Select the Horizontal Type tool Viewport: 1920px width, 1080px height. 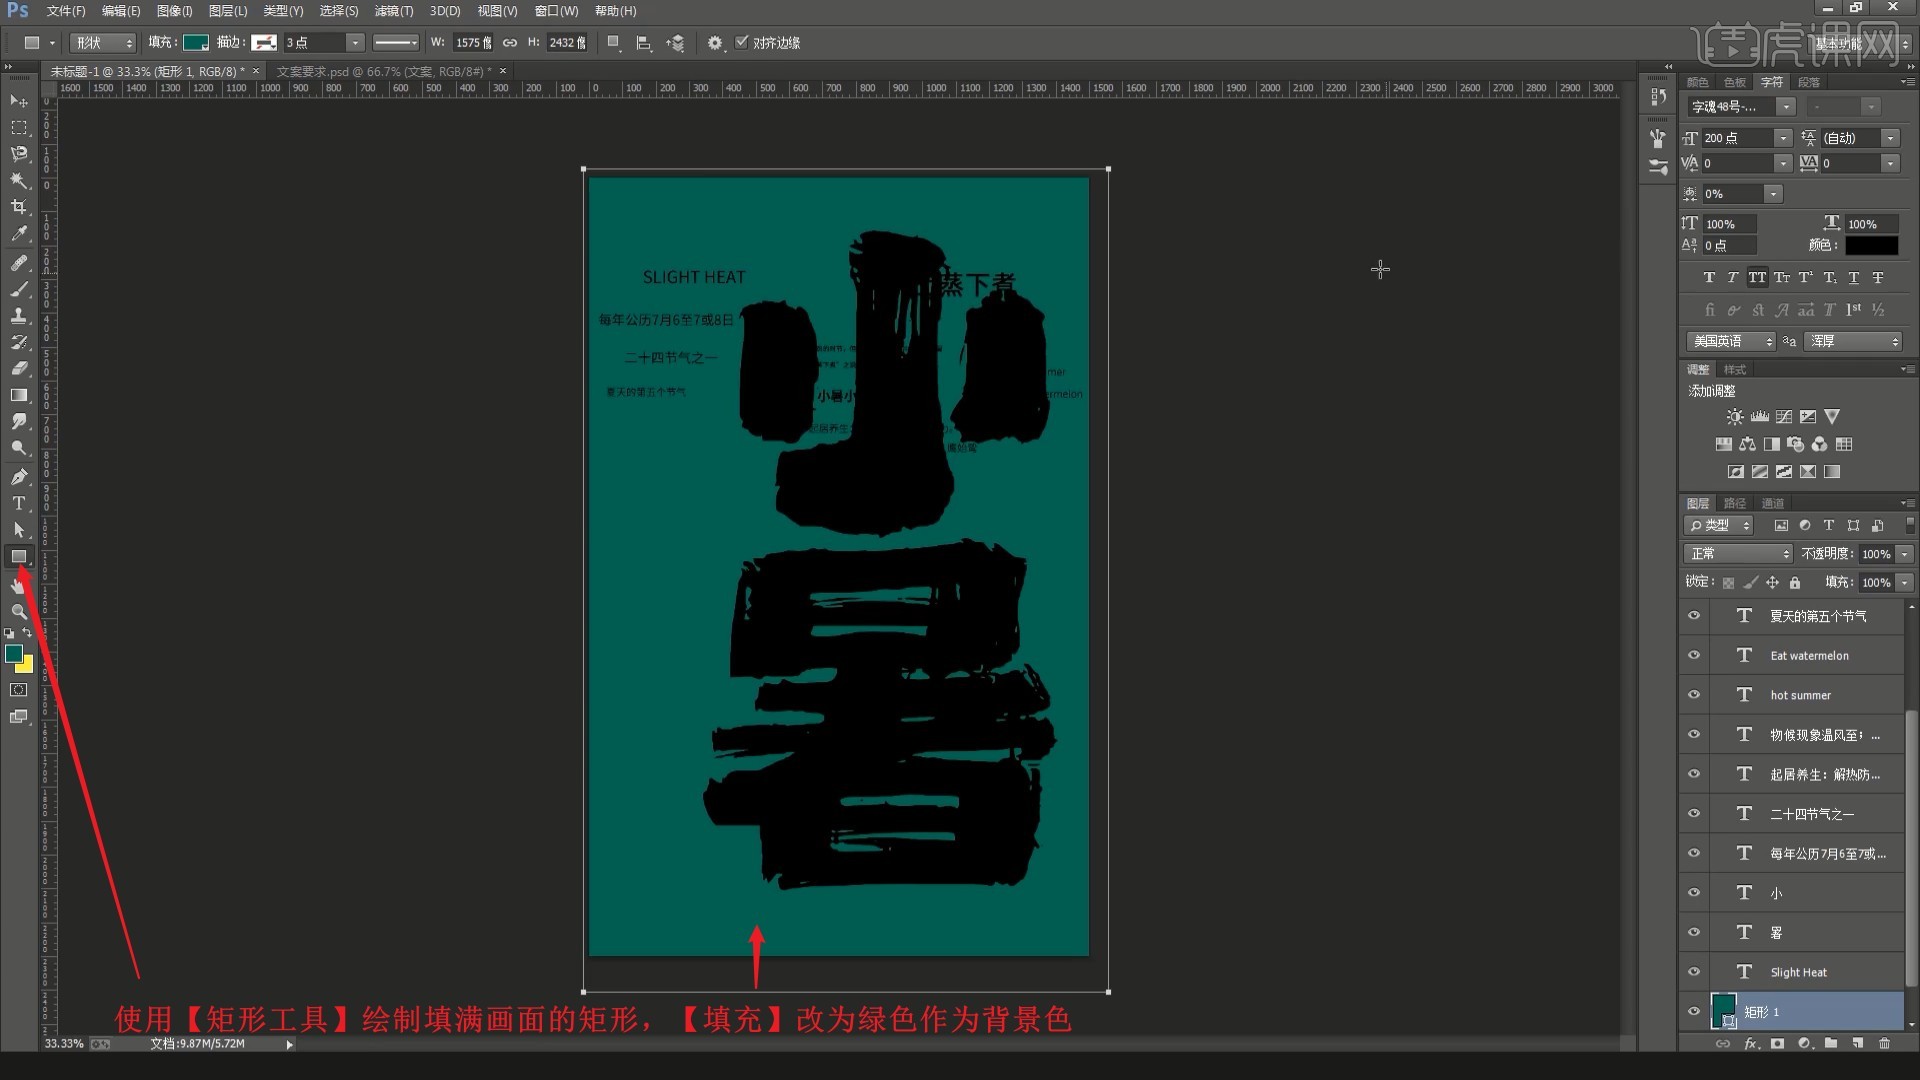[x=19, y=503]
